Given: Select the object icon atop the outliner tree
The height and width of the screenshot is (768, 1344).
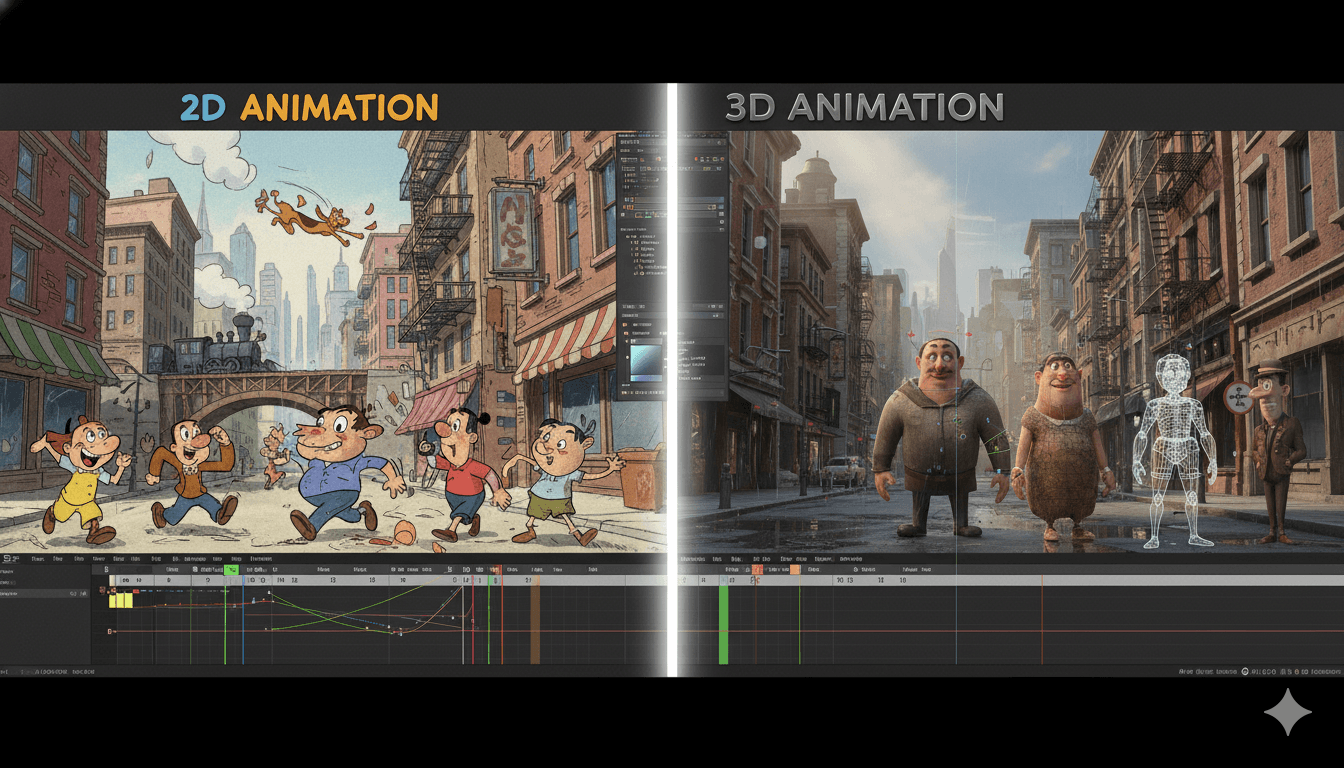Looking at the screenshot, I should coord(633,236).
